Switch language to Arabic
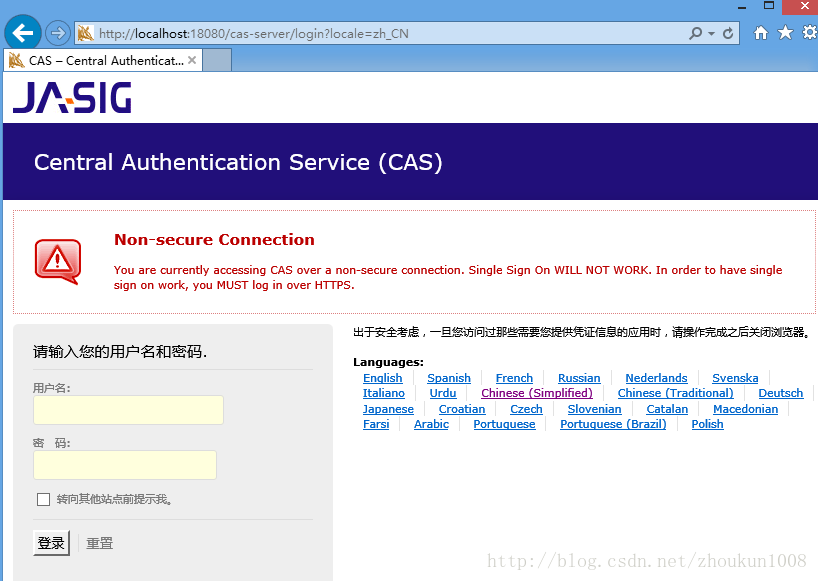Viewport: 818px width, 581px height. tap(431, 425)
